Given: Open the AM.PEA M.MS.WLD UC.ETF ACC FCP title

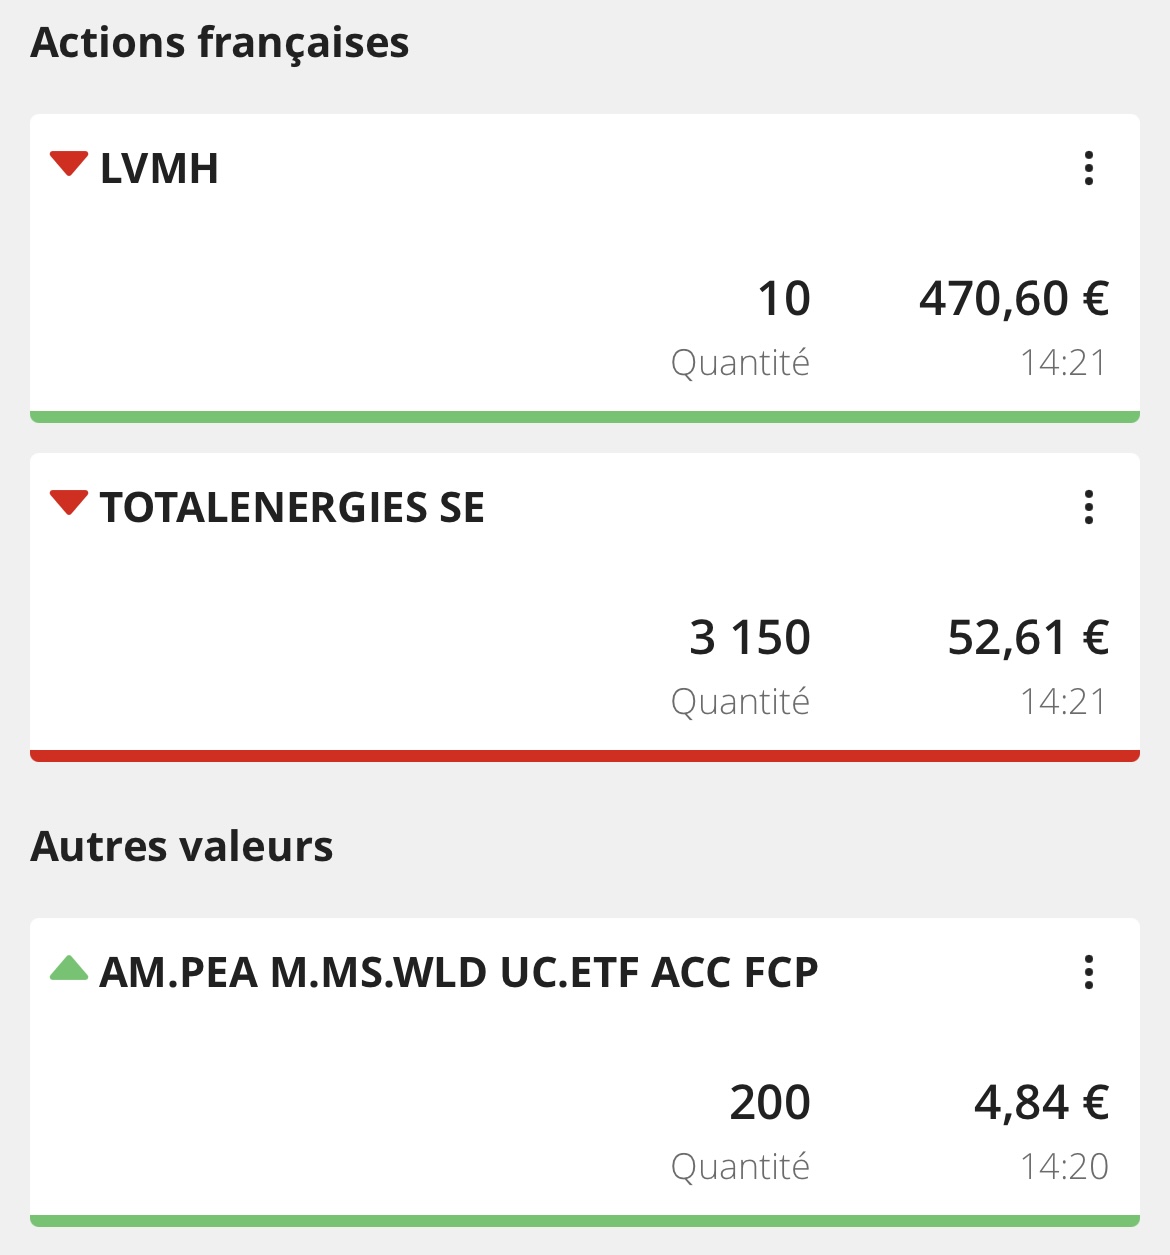Looking at the screenshot, I should tap(459, 972).
